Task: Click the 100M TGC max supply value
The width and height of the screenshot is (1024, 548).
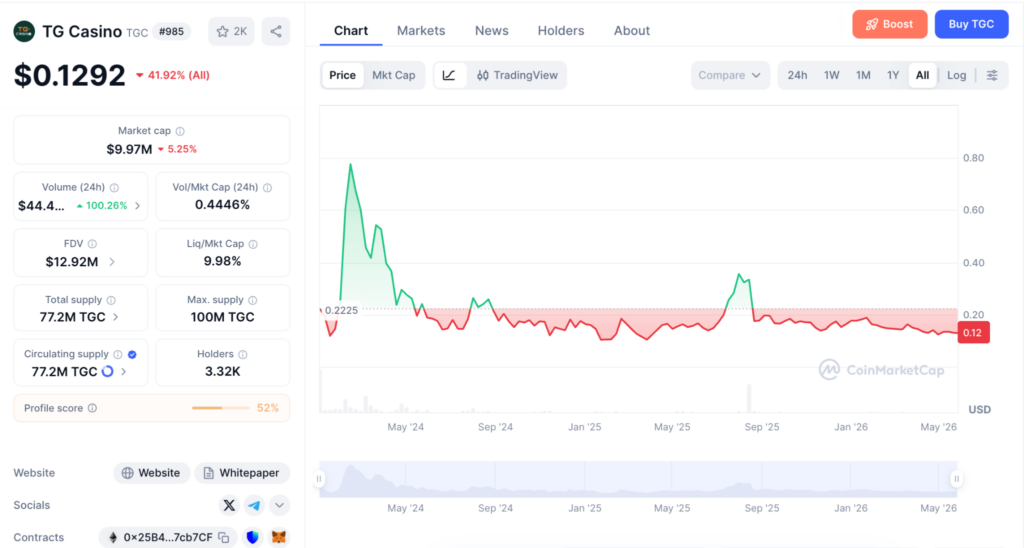Action: [223, 317]
